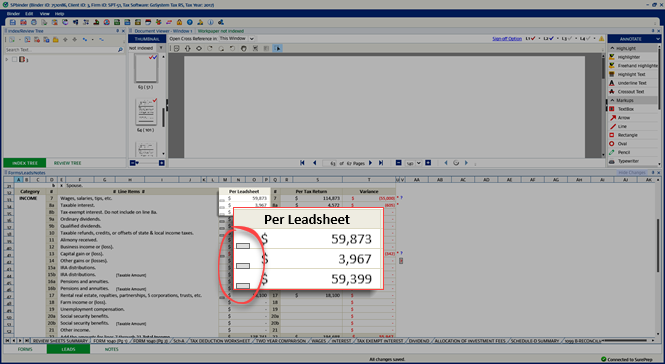Click the yellow folder icon in tree toolbar
The image size is (665, 364).
(56, 39)
